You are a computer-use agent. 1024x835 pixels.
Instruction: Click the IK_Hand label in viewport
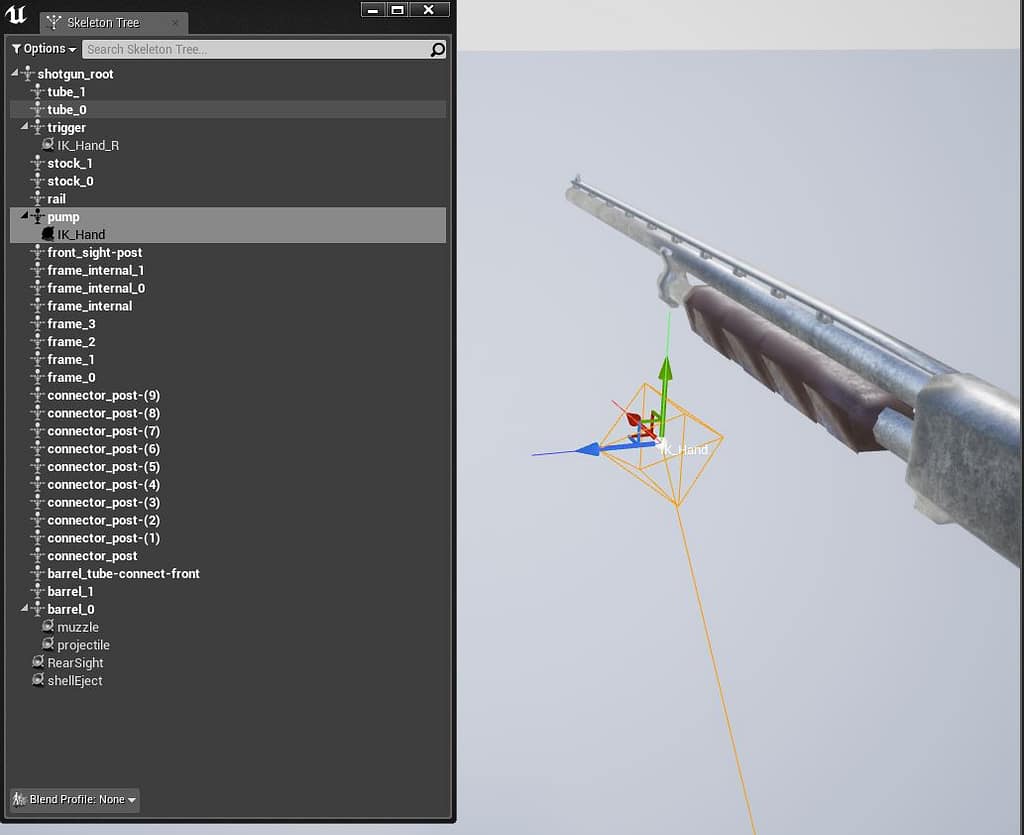click(683, 449)
